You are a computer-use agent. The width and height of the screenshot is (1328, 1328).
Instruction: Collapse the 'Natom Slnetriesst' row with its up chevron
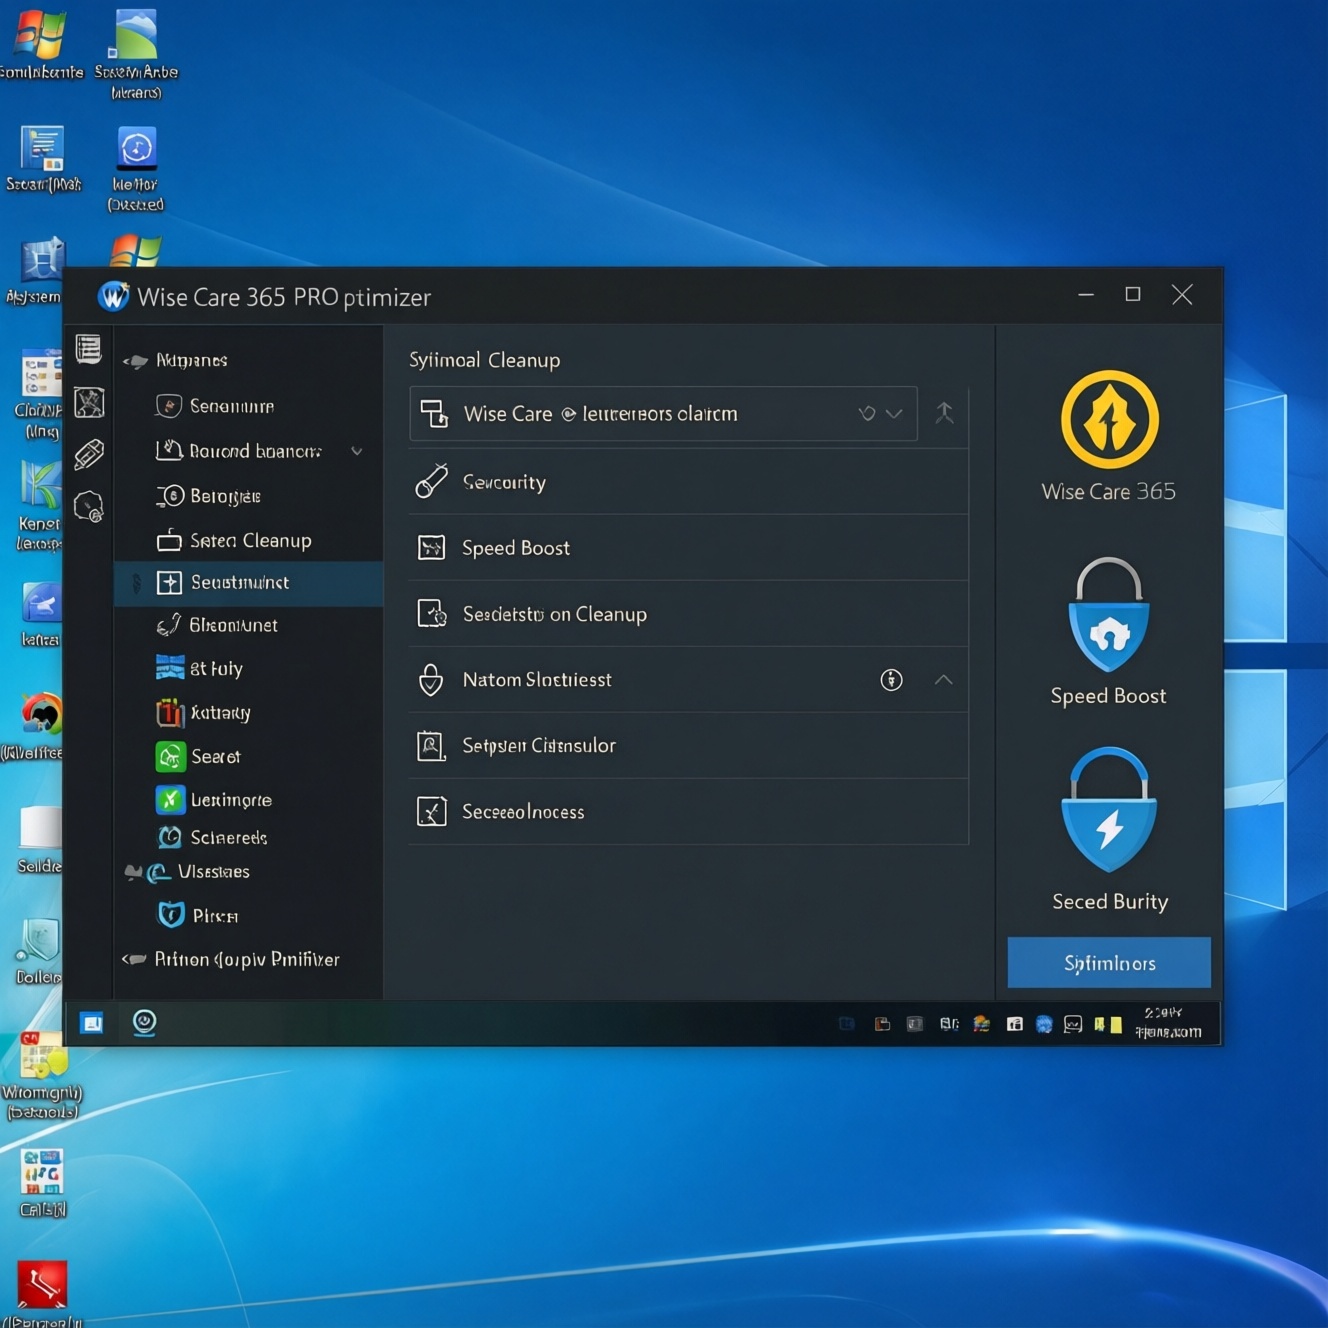[943, 680]
